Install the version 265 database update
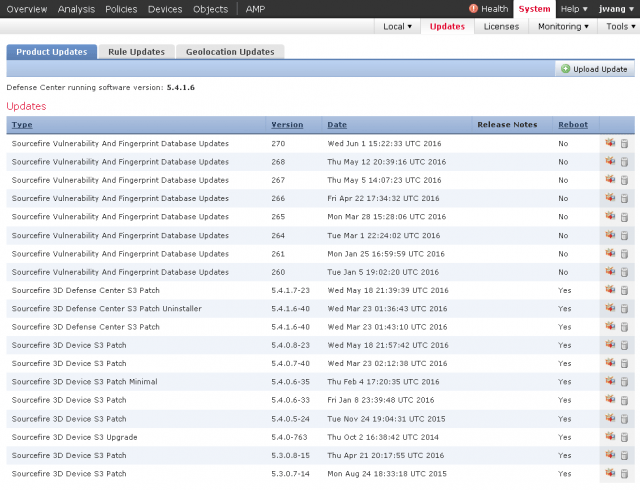The width and height of the screenshot is (640, 490). pos(610,216)
